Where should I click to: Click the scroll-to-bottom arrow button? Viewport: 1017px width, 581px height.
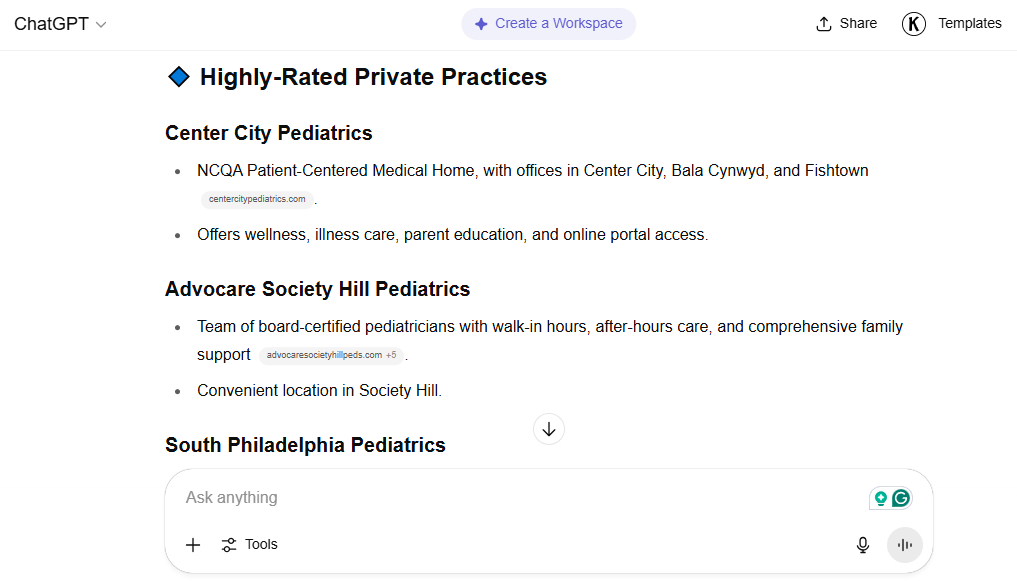pos(549,429)
